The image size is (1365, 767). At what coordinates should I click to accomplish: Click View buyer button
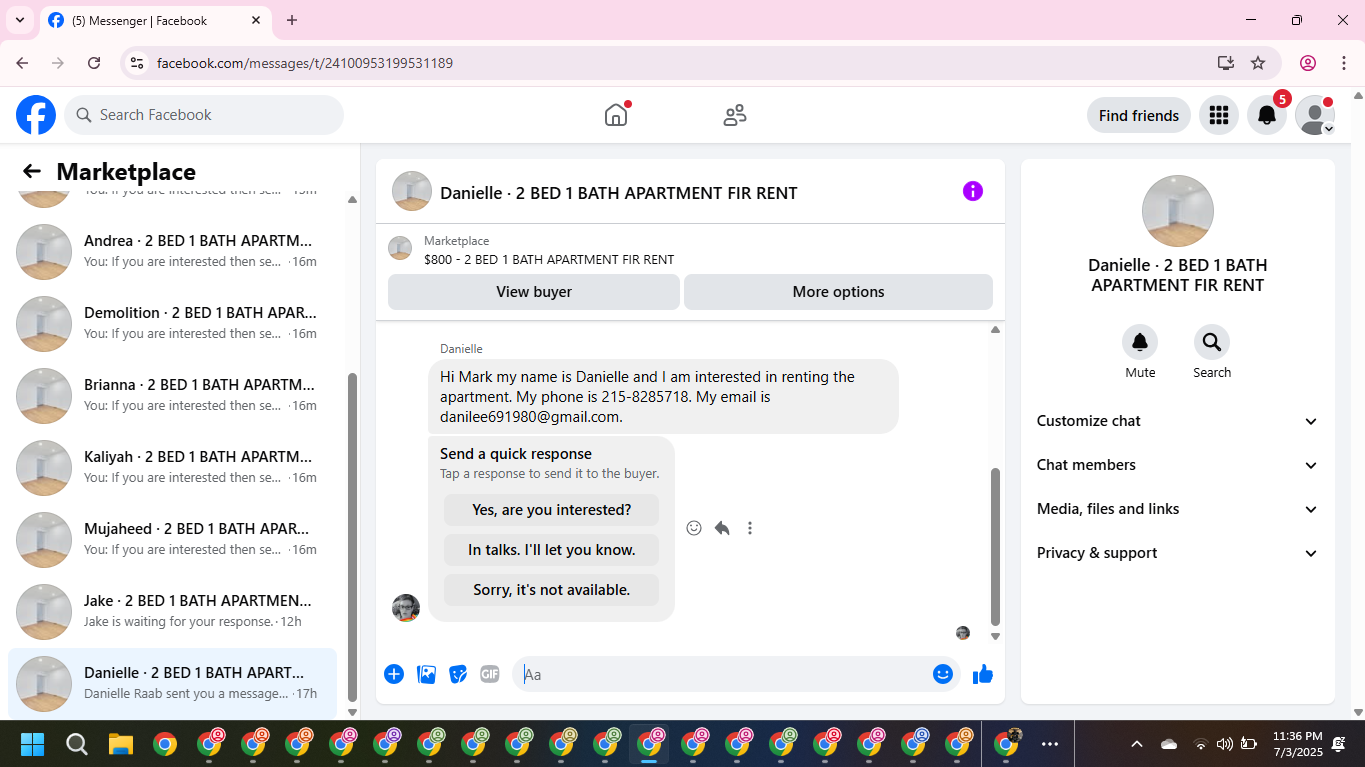(534, 292)
